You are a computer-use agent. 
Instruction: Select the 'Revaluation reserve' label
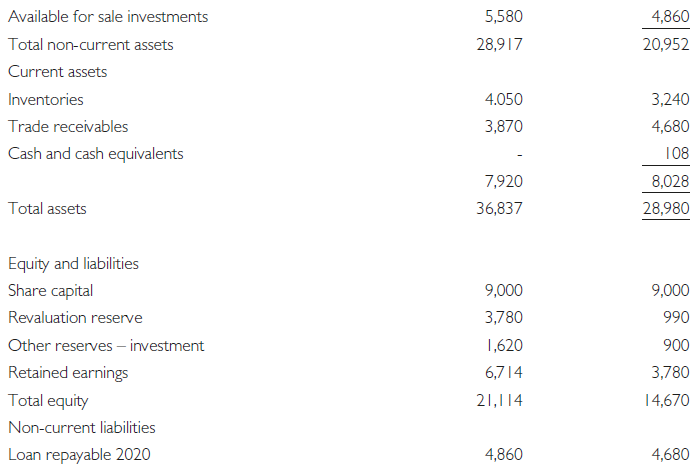[x=75, y=318]
